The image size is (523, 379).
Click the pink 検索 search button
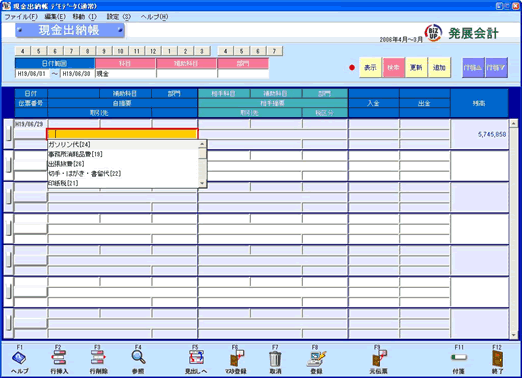(x=393, y=68)
